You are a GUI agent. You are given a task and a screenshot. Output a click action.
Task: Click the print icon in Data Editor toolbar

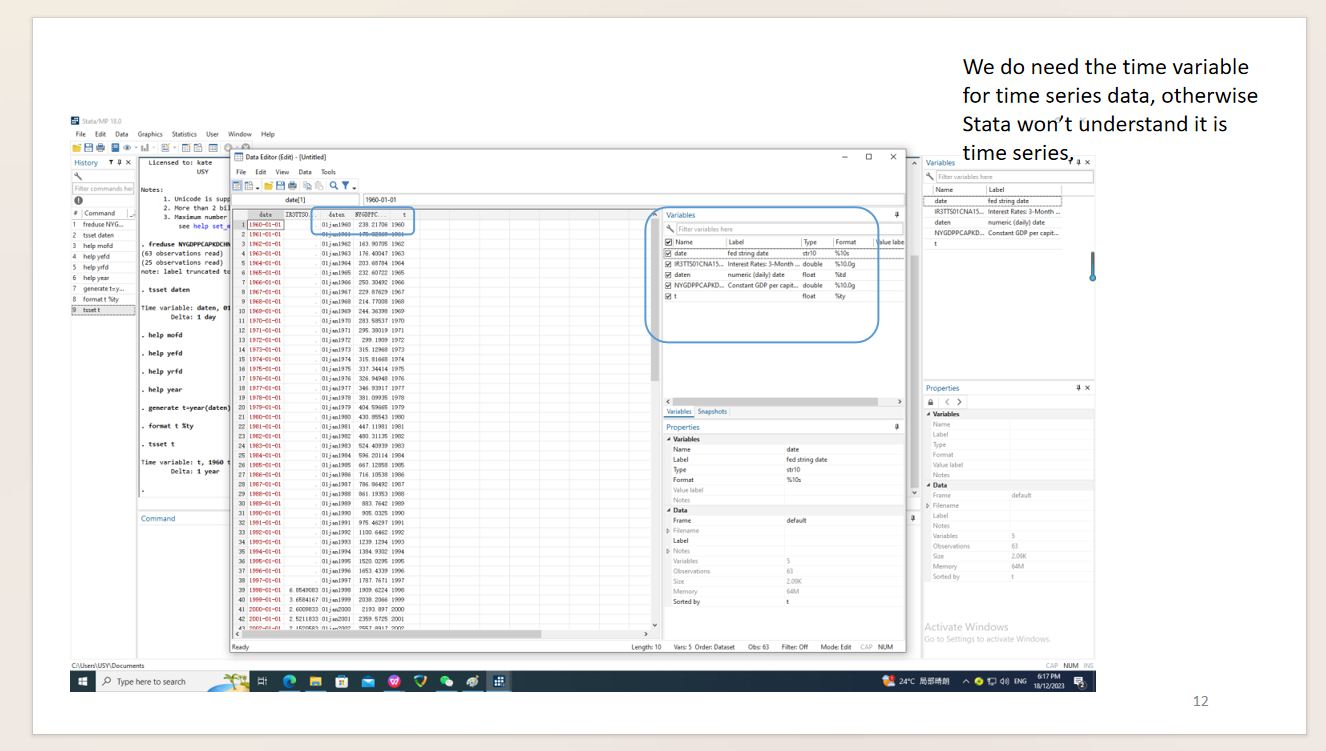[x=292, y=186]
